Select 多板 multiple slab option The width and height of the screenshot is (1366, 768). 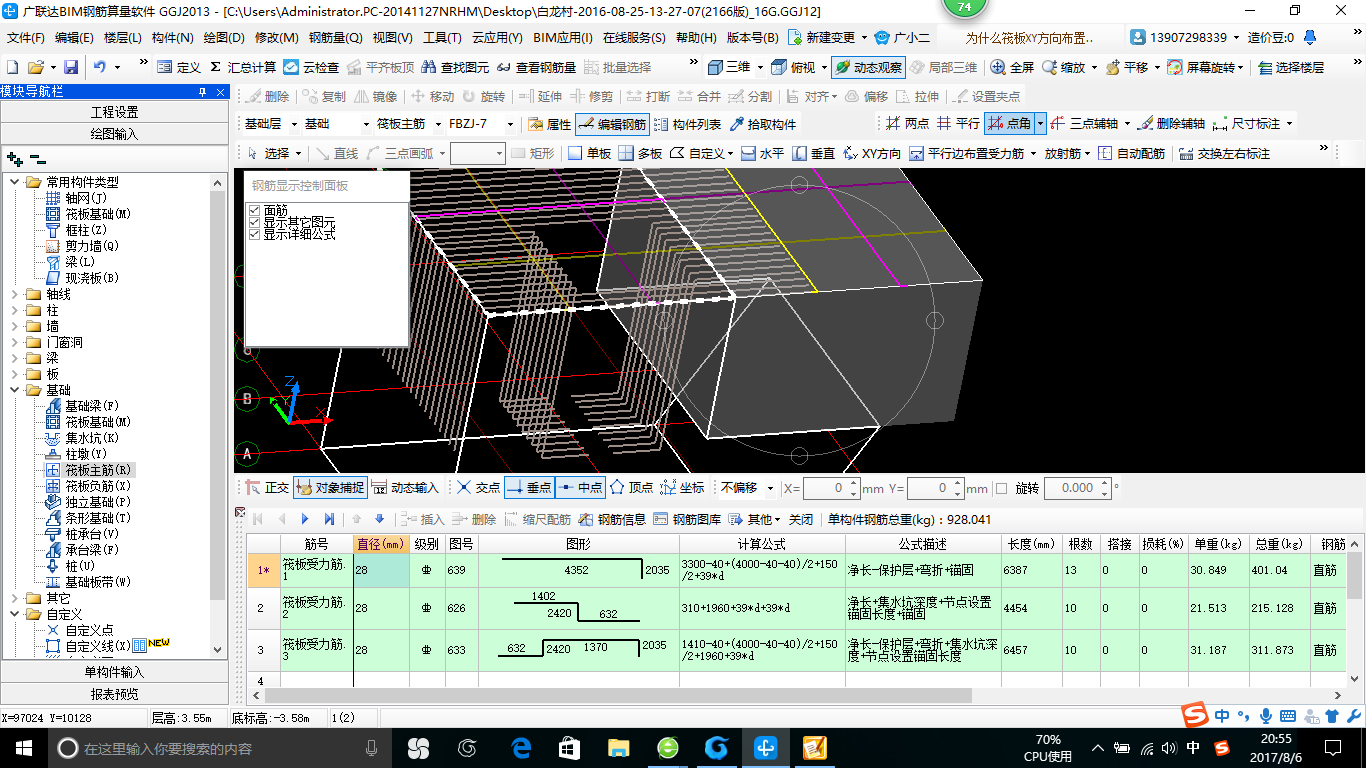640,153
